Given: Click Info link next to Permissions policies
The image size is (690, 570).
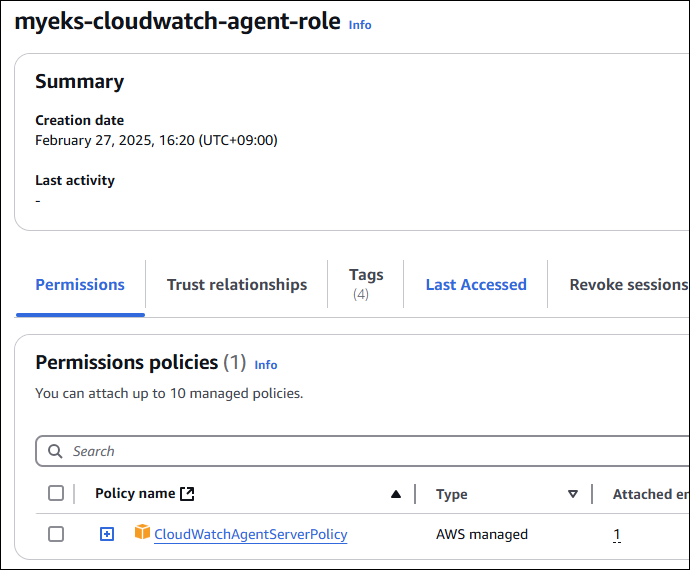Looking at the screenshot, I should pyautogui.click(x=266, y=365).
